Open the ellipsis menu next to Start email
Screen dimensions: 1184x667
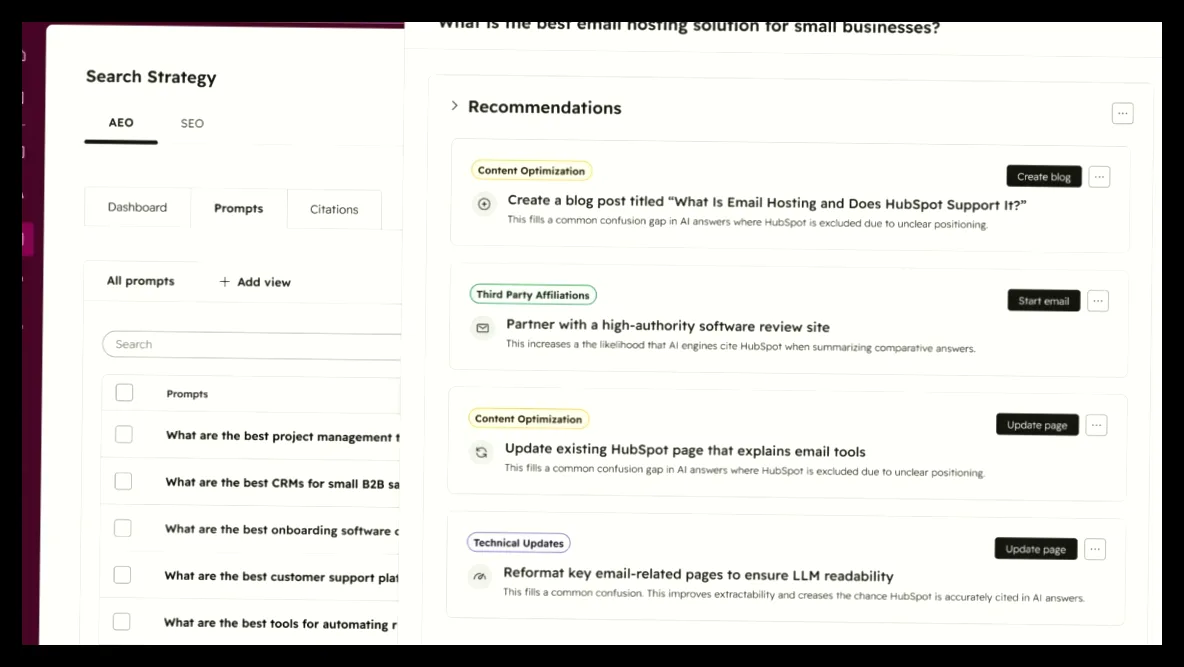(1098, 301)
